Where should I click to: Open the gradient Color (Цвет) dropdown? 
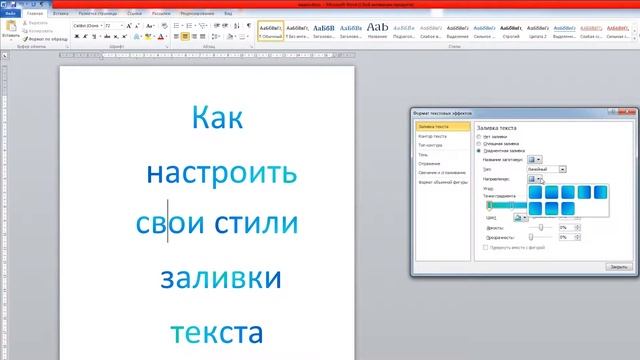520,218
